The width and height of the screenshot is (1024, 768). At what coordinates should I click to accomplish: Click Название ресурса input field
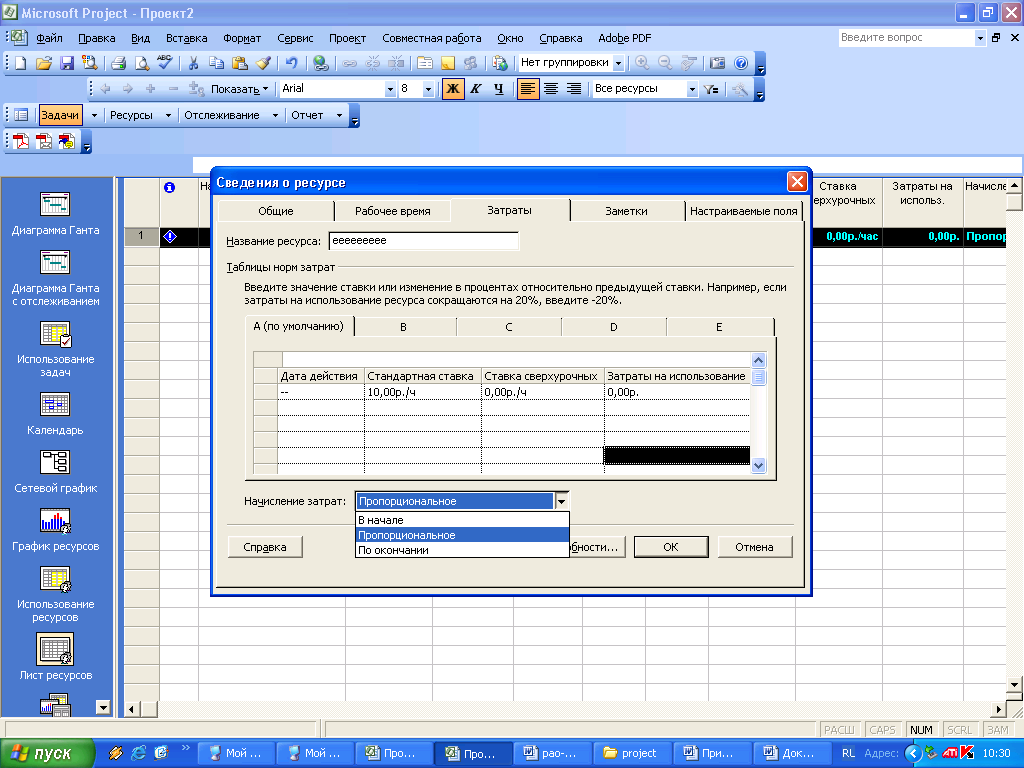pyautogui.click(x=423, y=241)
